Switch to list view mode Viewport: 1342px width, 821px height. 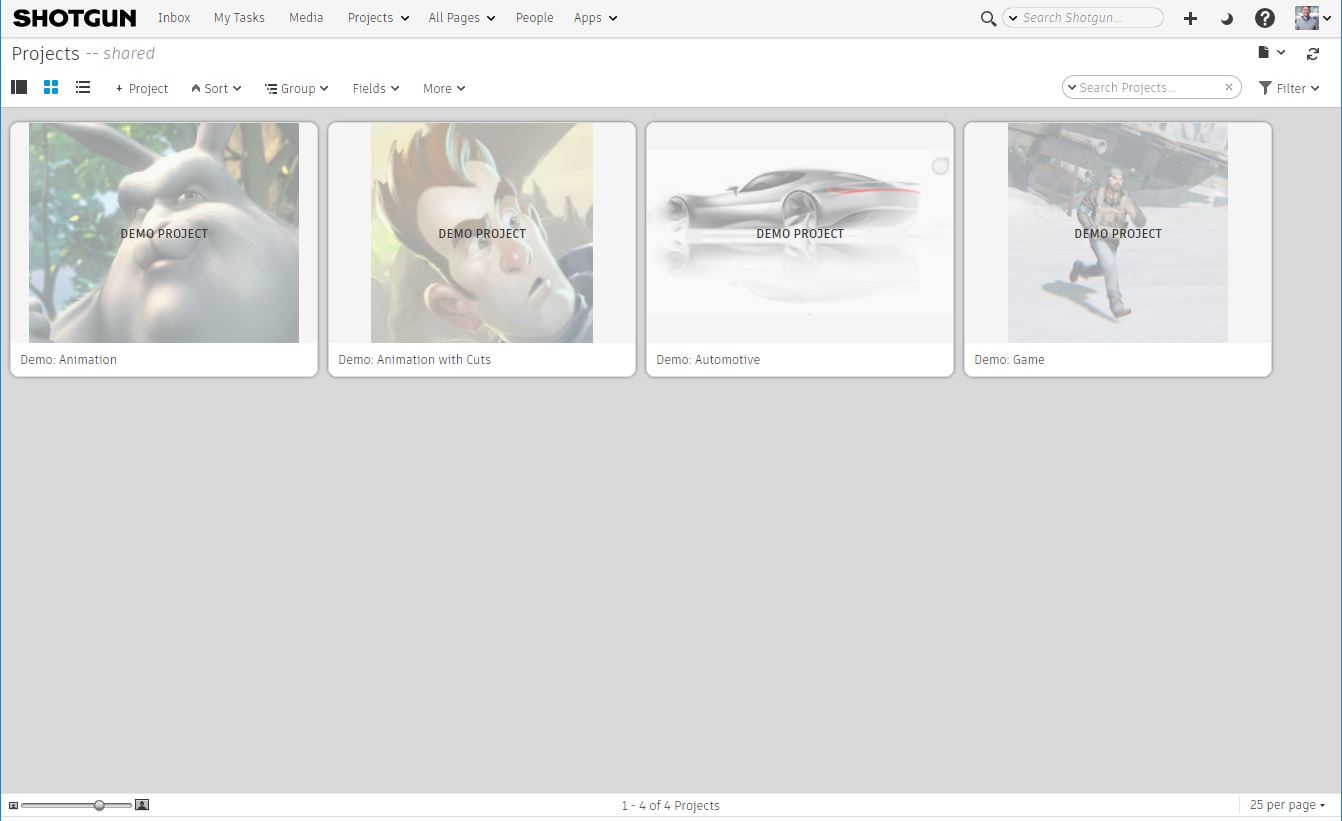pyautogui.click(x=83, y=87)
